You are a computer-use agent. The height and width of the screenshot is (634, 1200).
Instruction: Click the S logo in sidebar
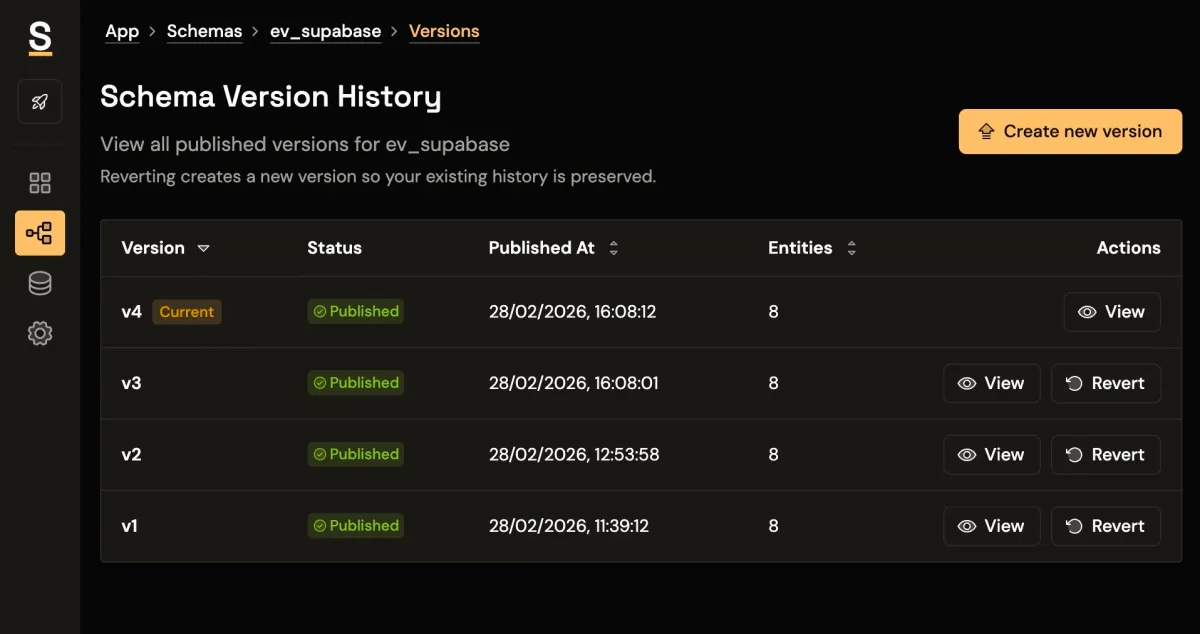point(40,38)
